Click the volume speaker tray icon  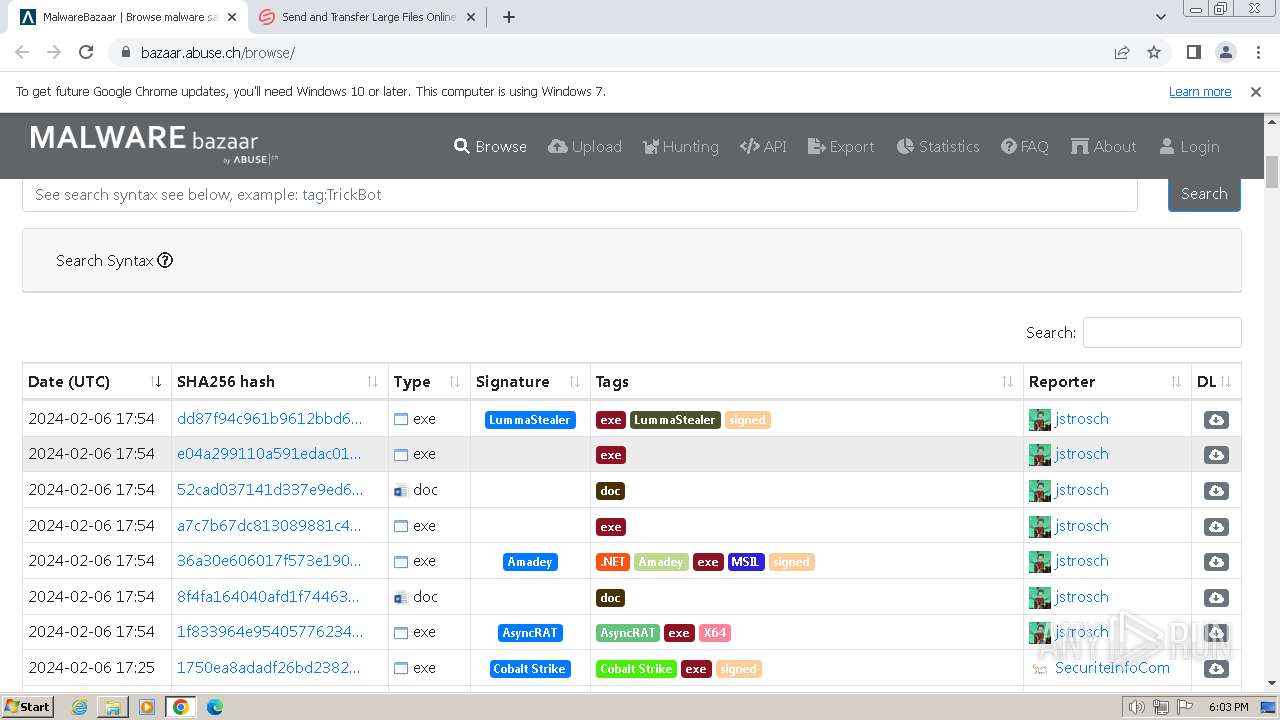tap(1136, 707)
